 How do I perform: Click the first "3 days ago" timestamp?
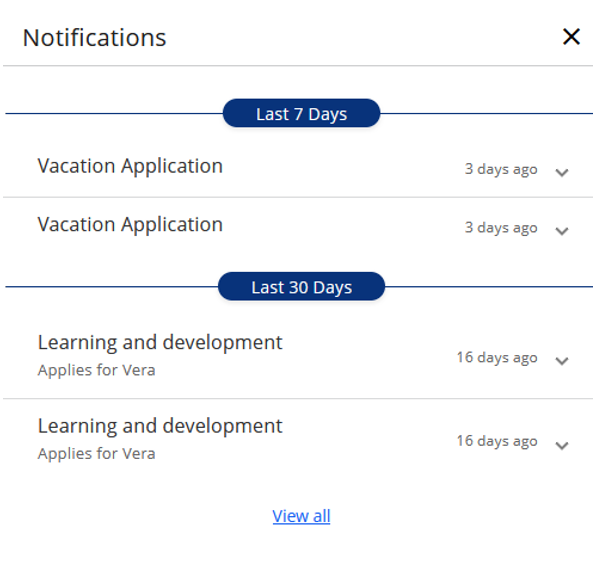[501, 169]
